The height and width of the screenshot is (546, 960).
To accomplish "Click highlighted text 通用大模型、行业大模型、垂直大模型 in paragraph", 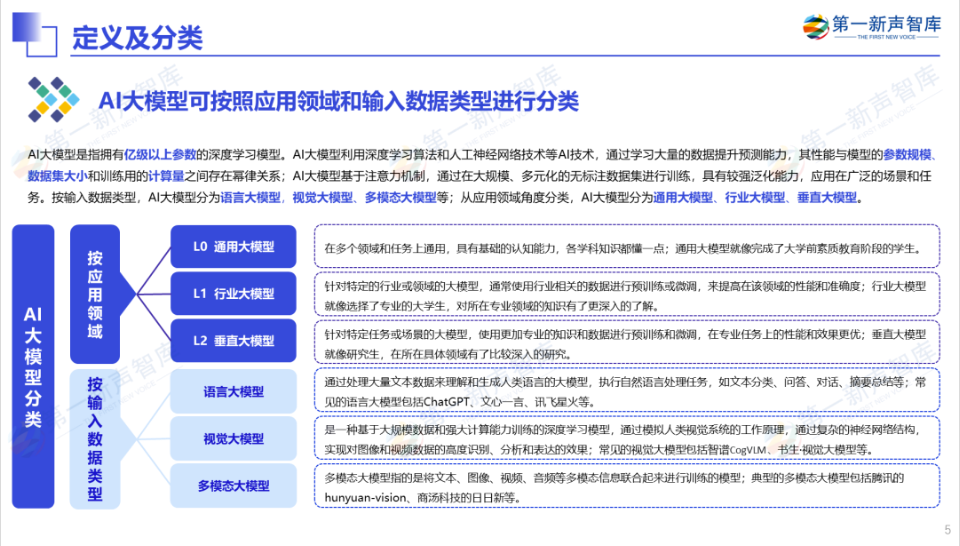I will click(755, 198).
